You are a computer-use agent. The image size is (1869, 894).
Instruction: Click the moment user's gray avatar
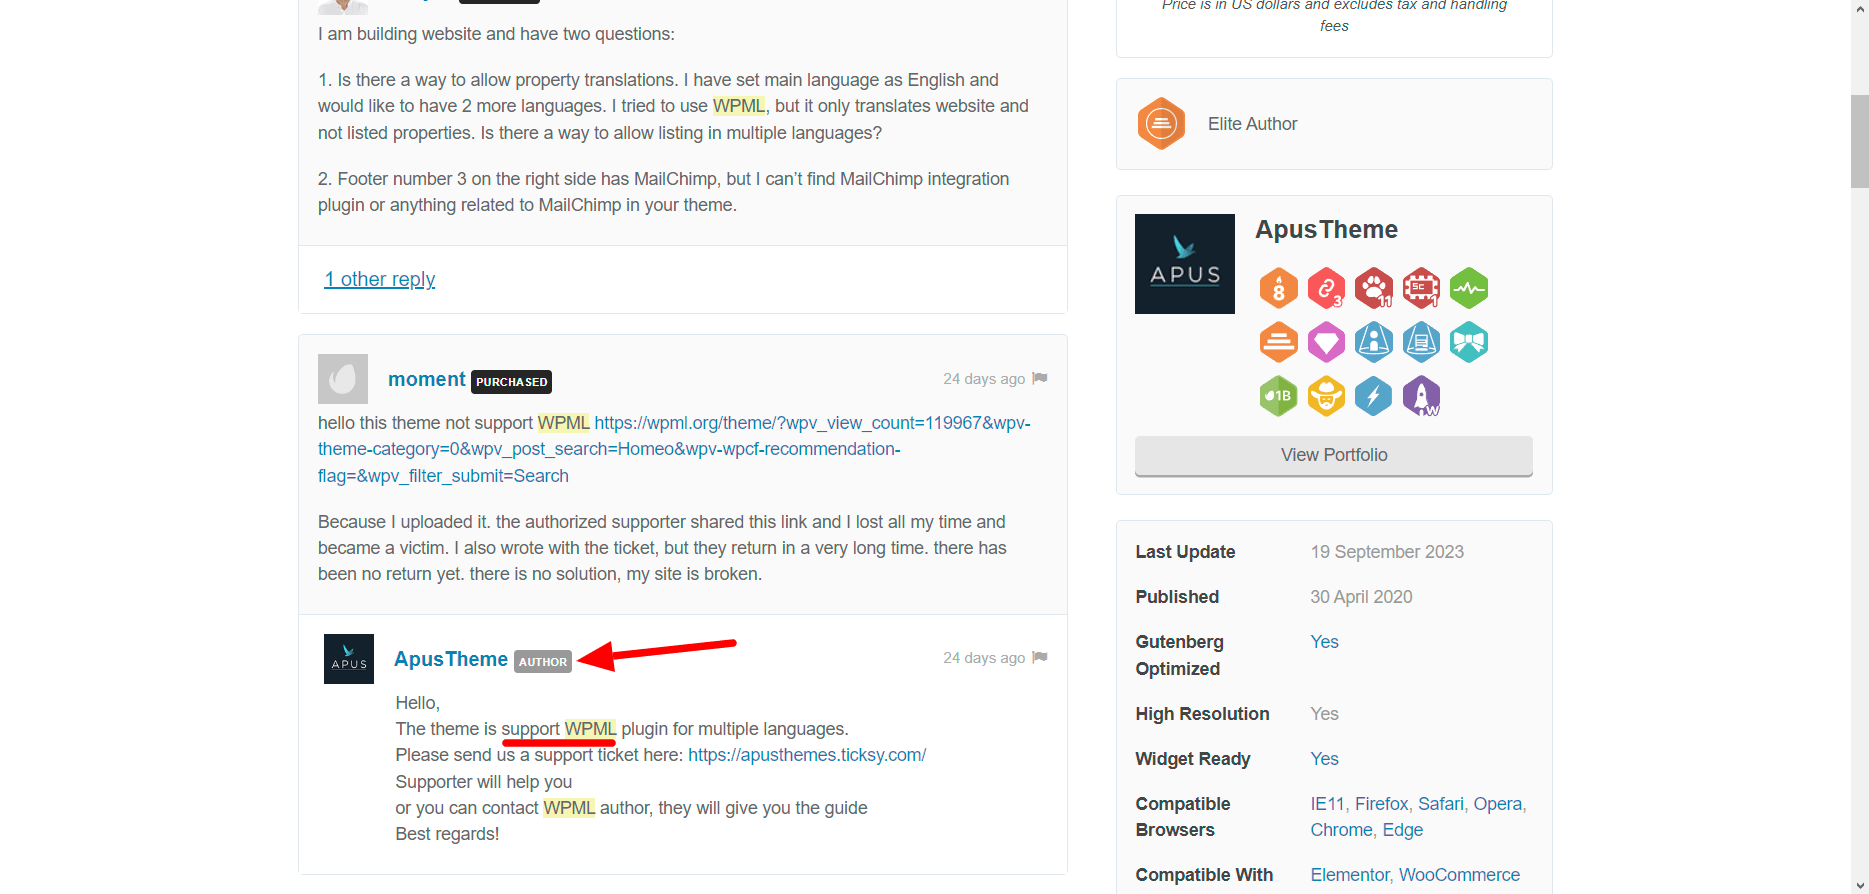(343, 379)
